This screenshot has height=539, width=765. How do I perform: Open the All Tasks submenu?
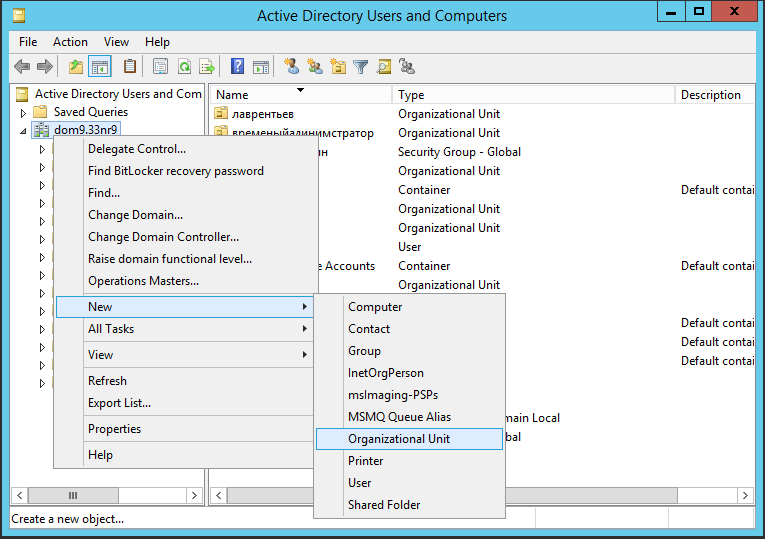tap(184, 329)
